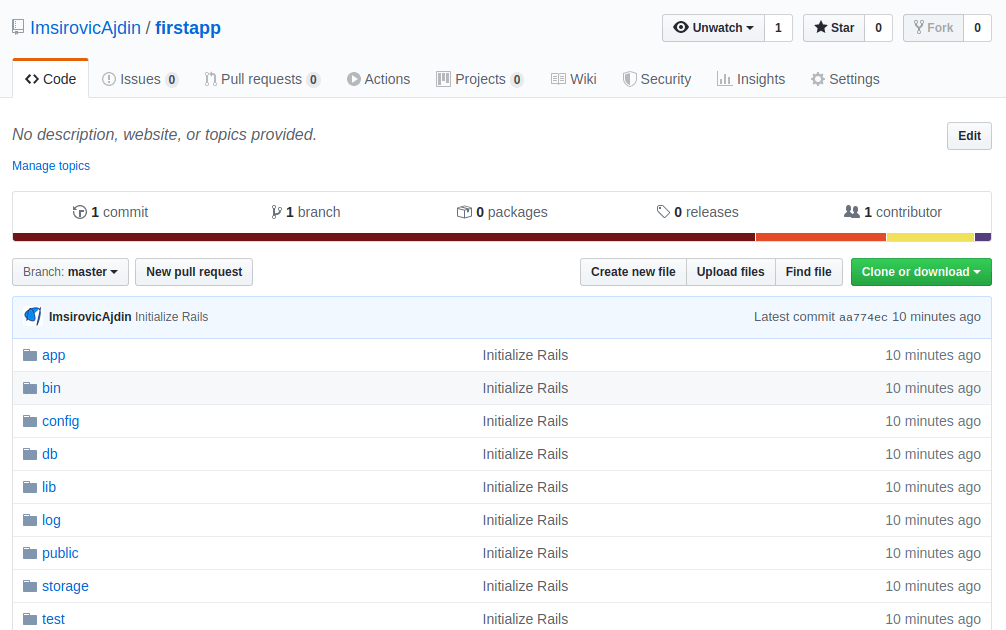
Task: View the 1 branch link
Action: [x=305, y=212]
